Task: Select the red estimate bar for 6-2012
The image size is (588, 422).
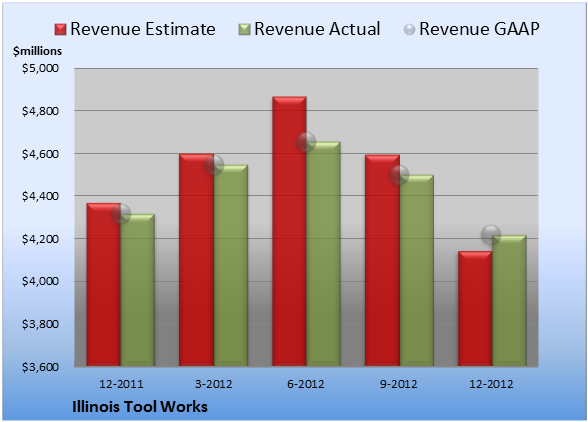Action: (x=289, y=231)
